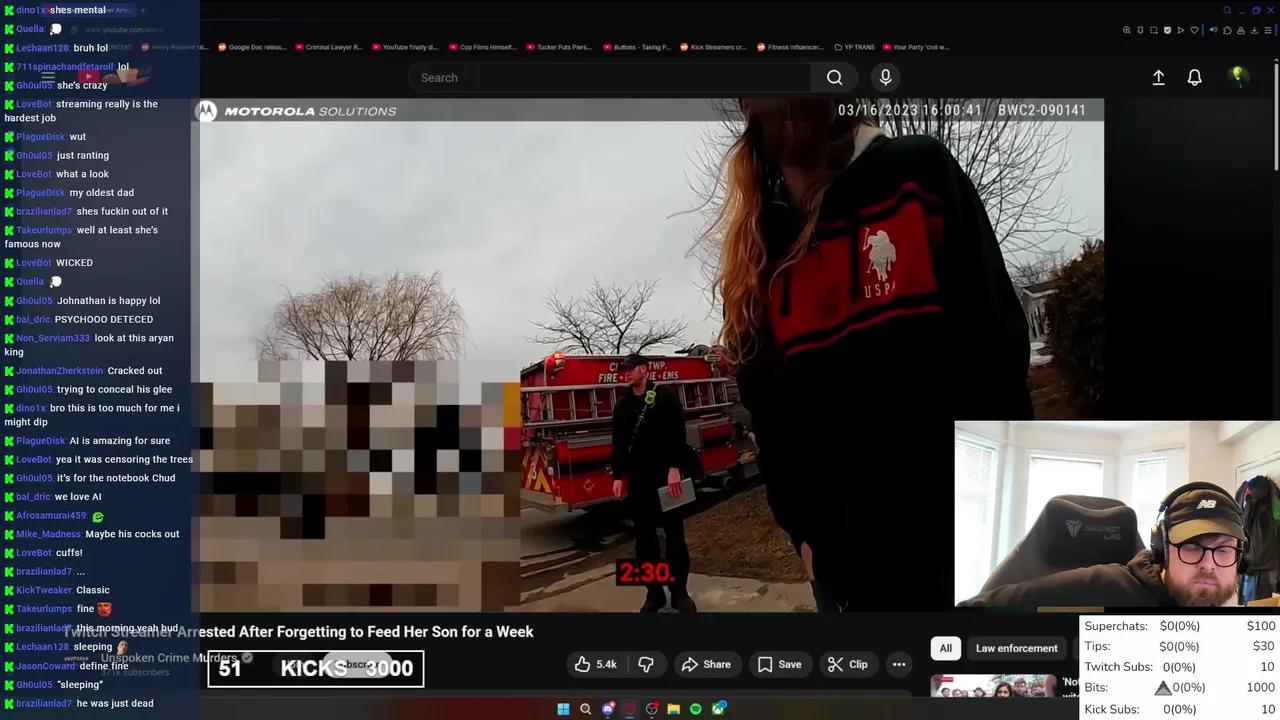Click the pin icon in browser toolbar
The height and width of the screenshot is (720, 1280).
pos(1140,30)
